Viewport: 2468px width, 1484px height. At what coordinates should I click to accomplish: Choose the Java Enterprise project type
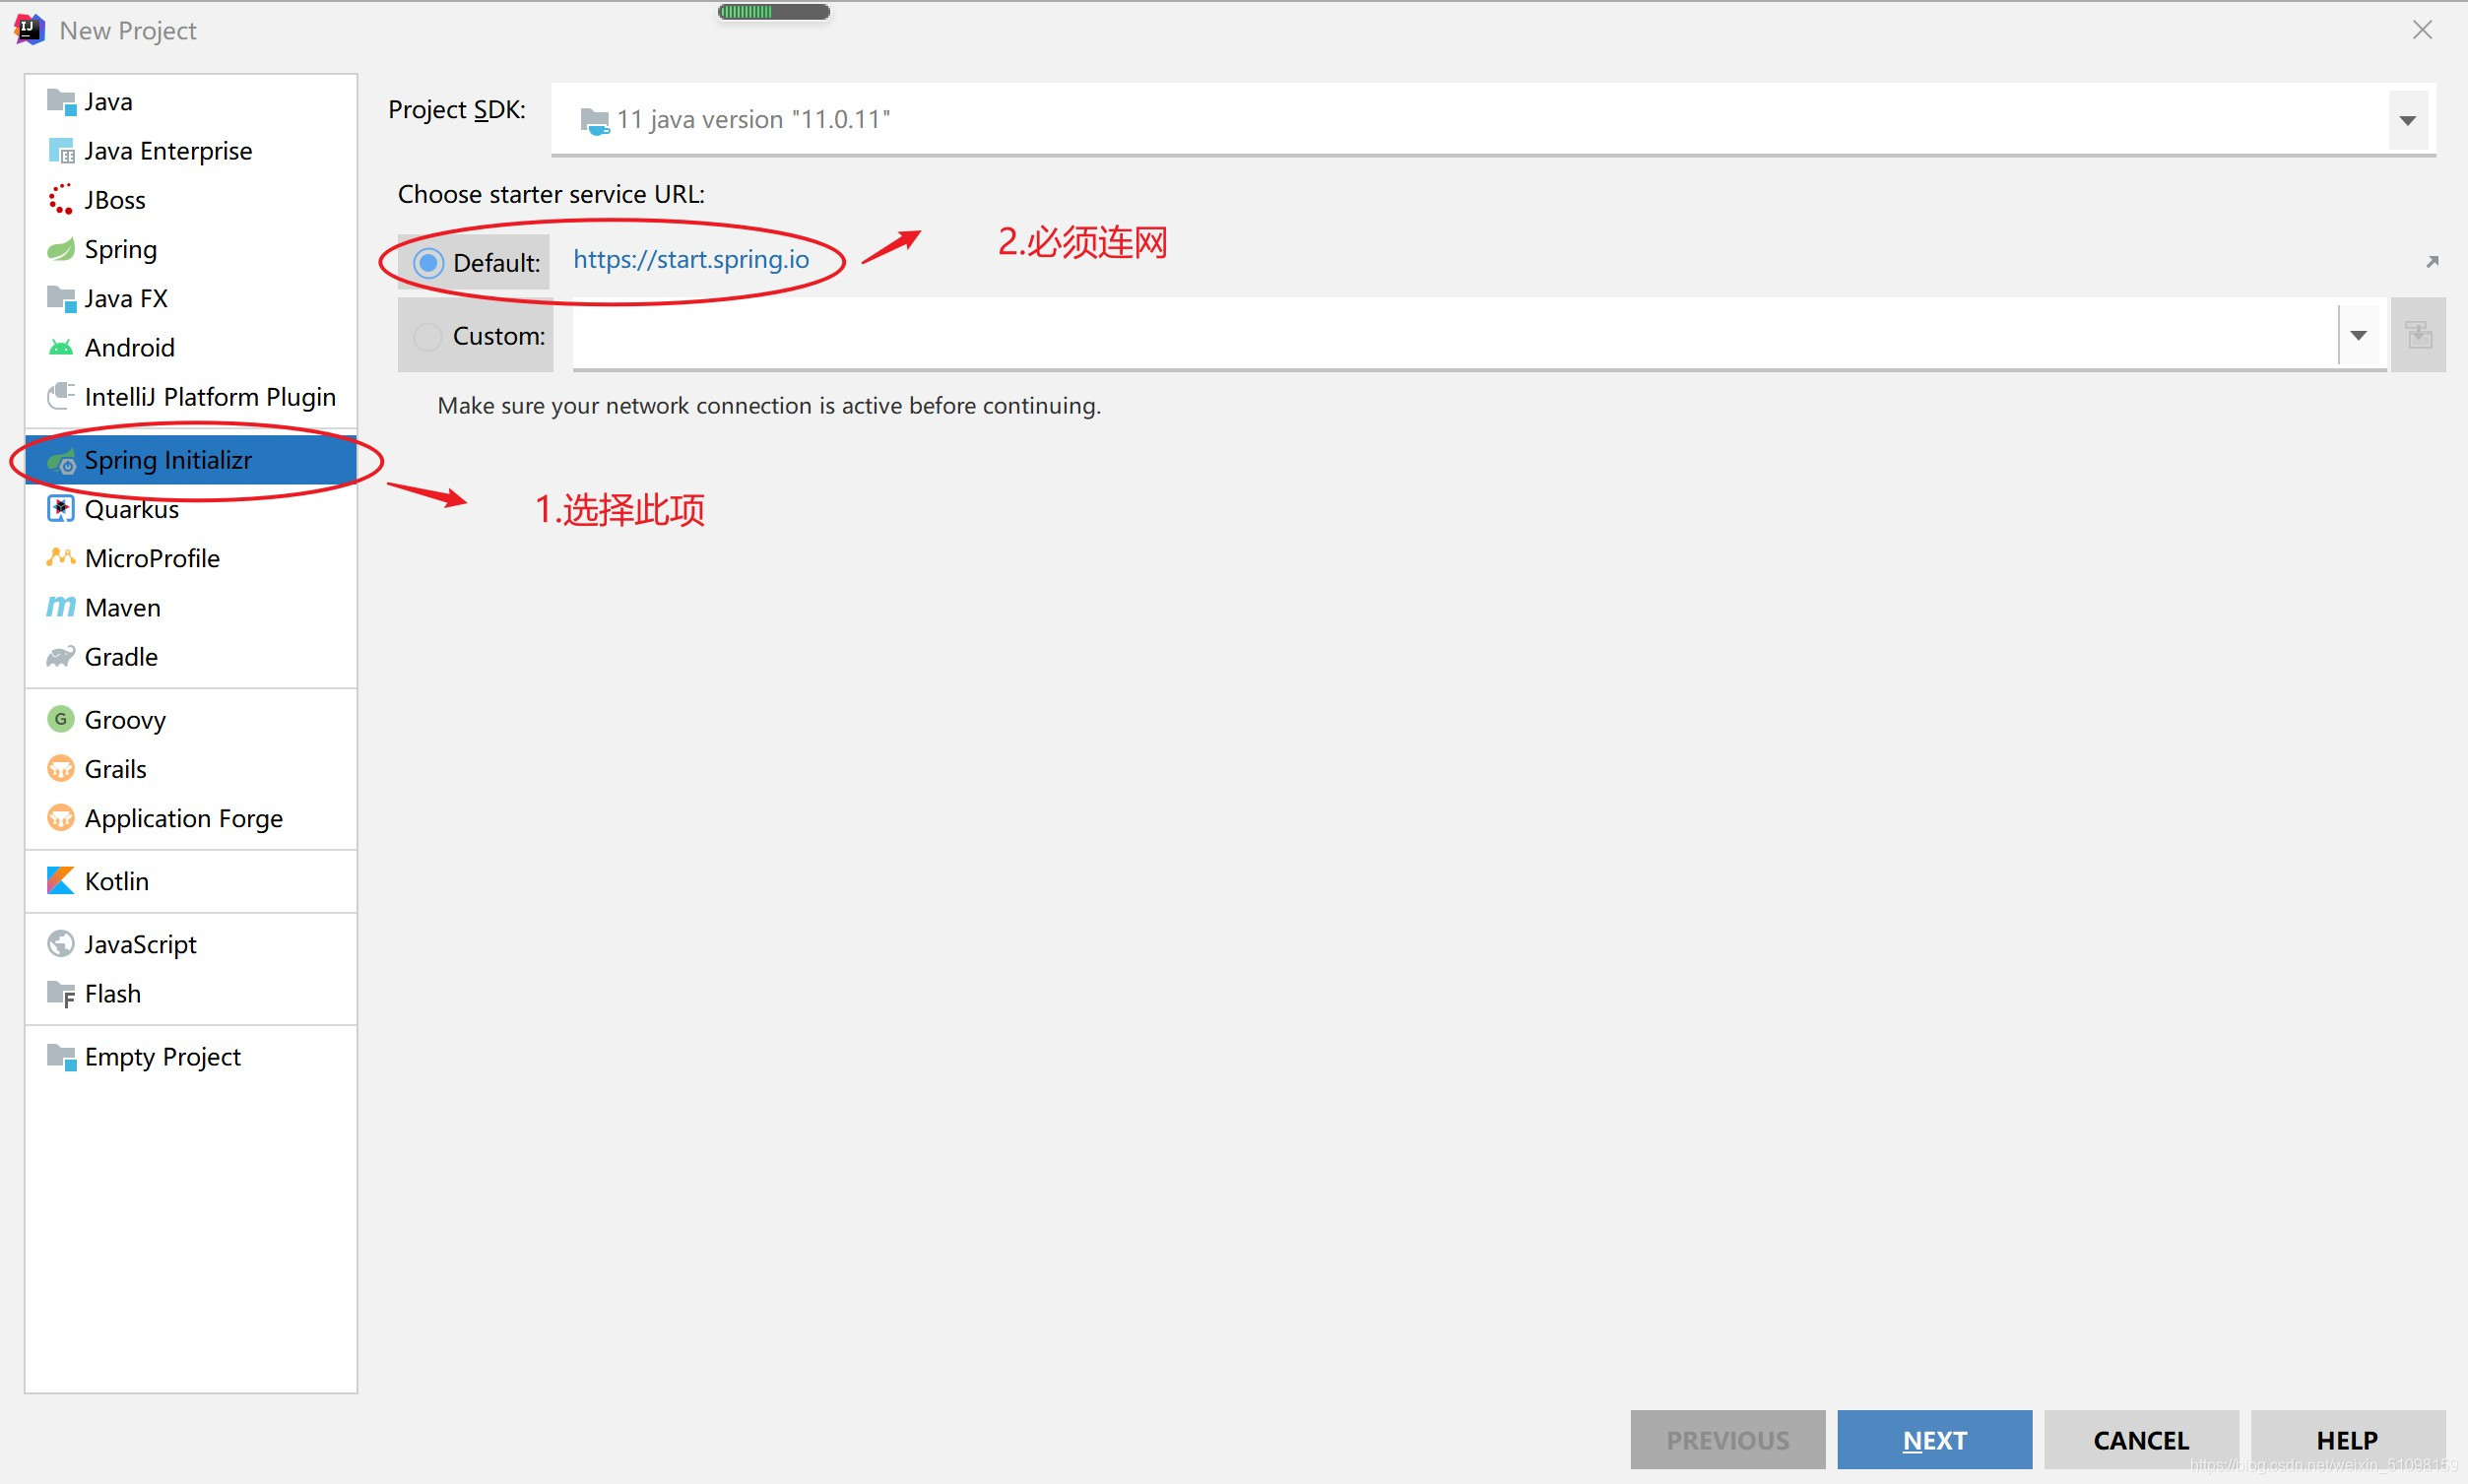[x=191, y=151]
